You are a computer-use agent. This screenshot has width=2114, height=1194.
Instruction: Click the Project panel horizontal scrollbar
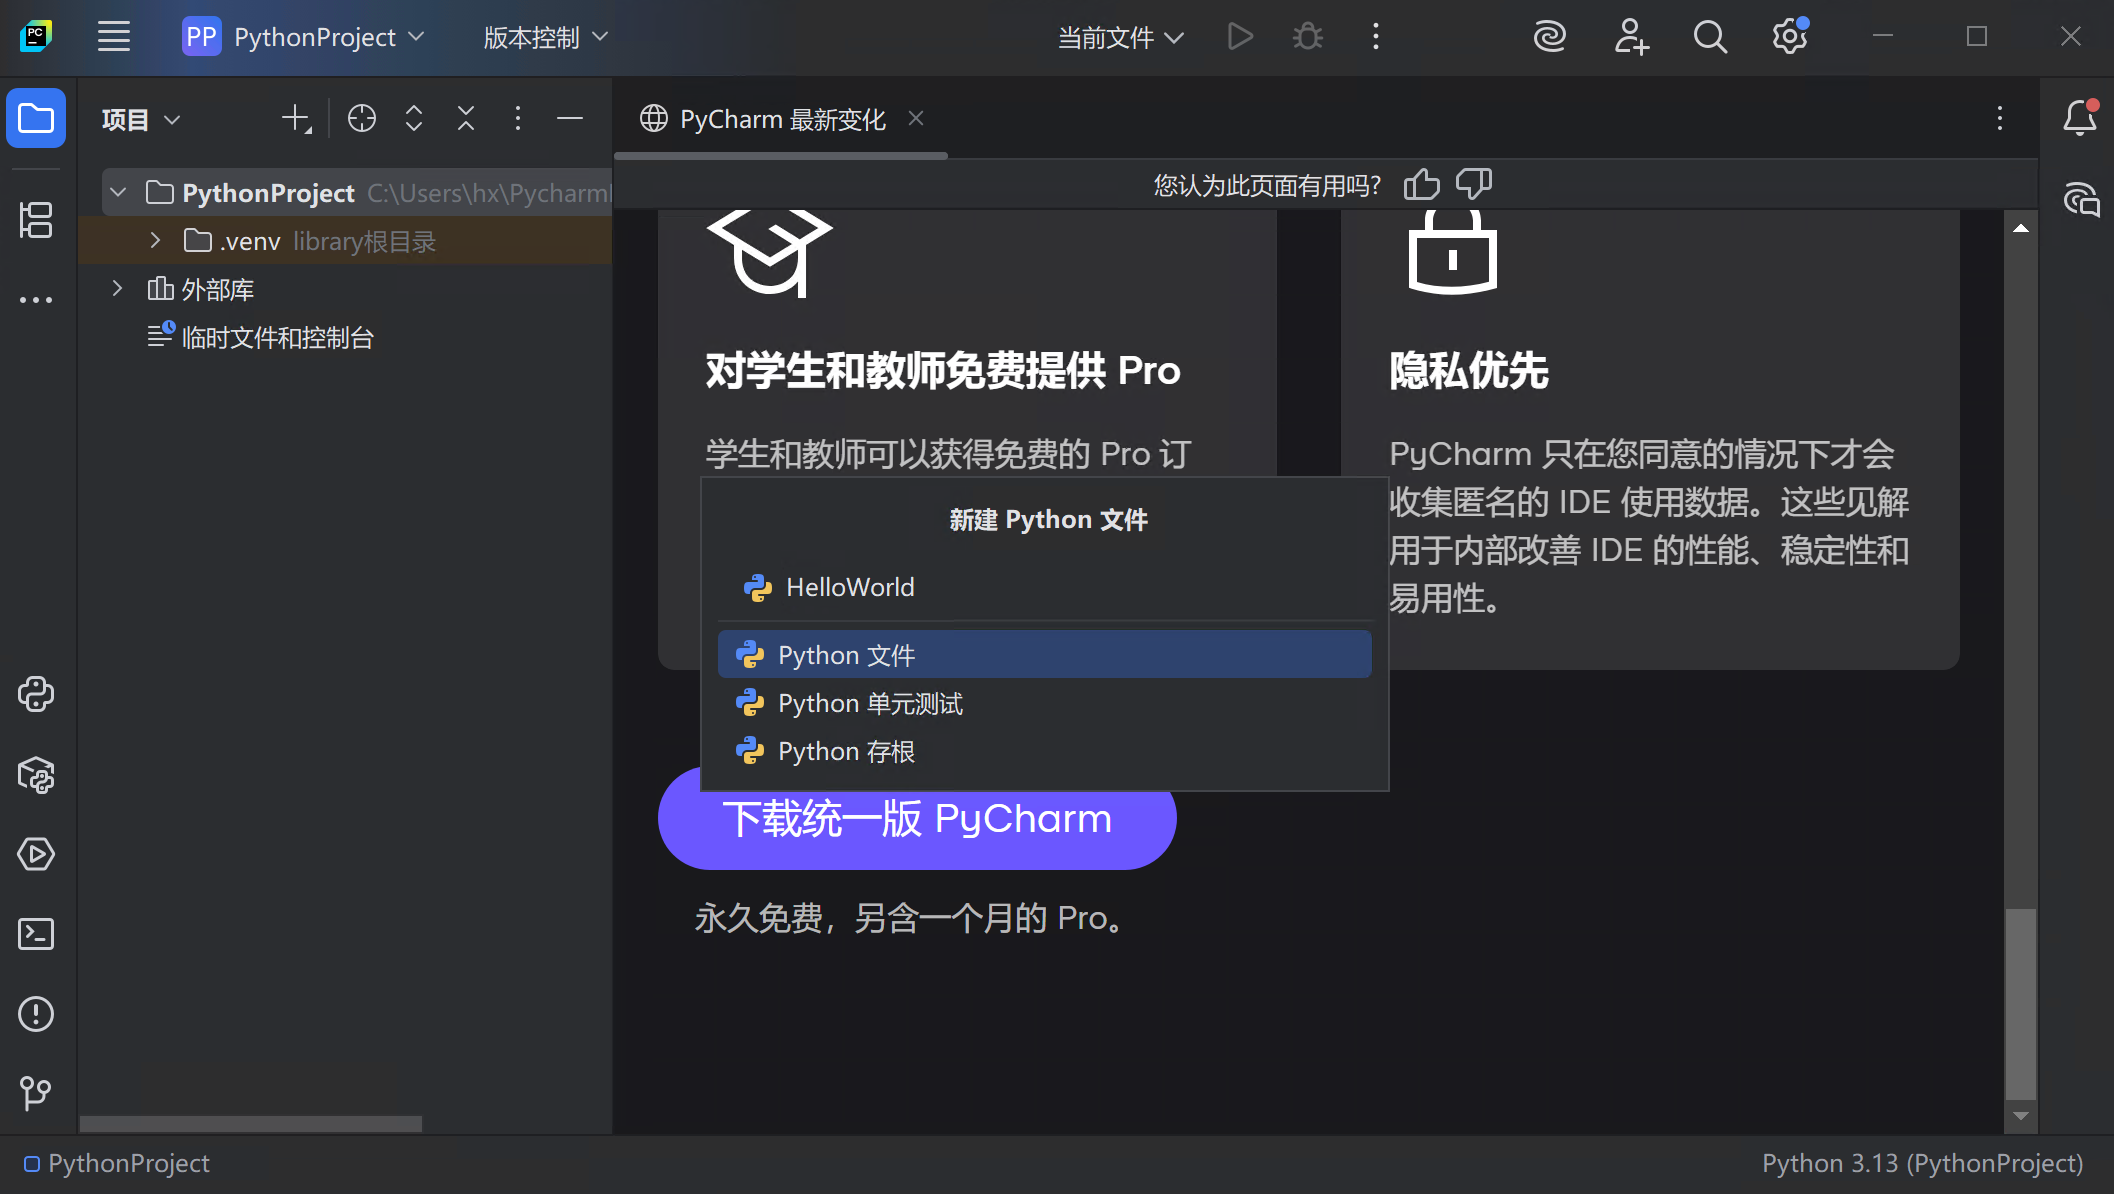(250, 1124)
